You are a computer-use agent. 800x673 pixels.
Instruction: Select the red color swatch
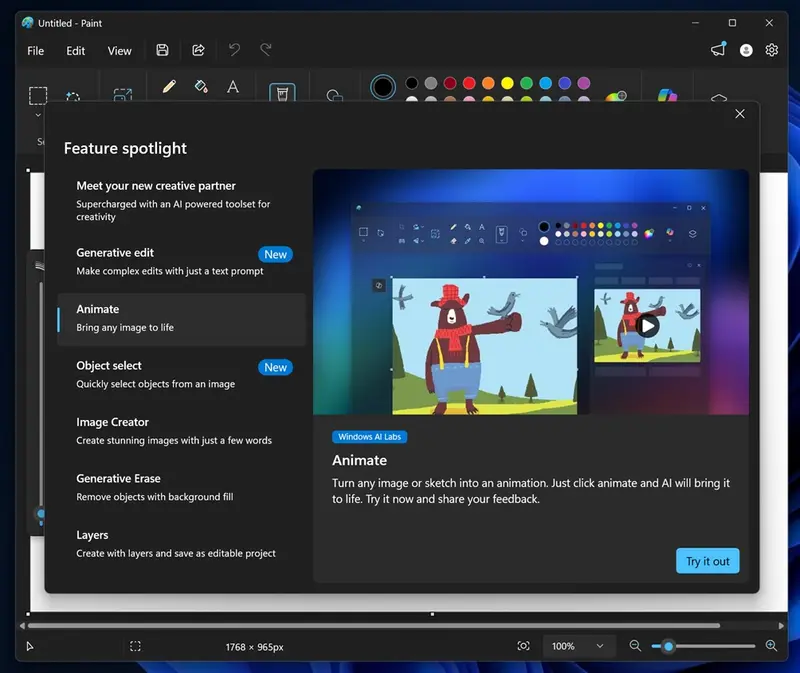click(x=470, y=84)
